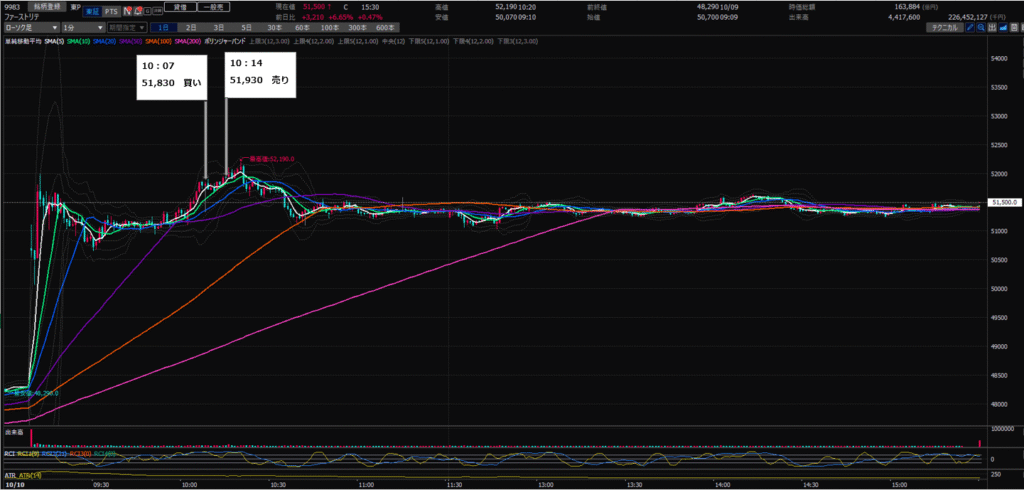This screenshot has height=490, width=1024.
Task: Click the 銘柄登録 button
Action: (x=48, y=7)
